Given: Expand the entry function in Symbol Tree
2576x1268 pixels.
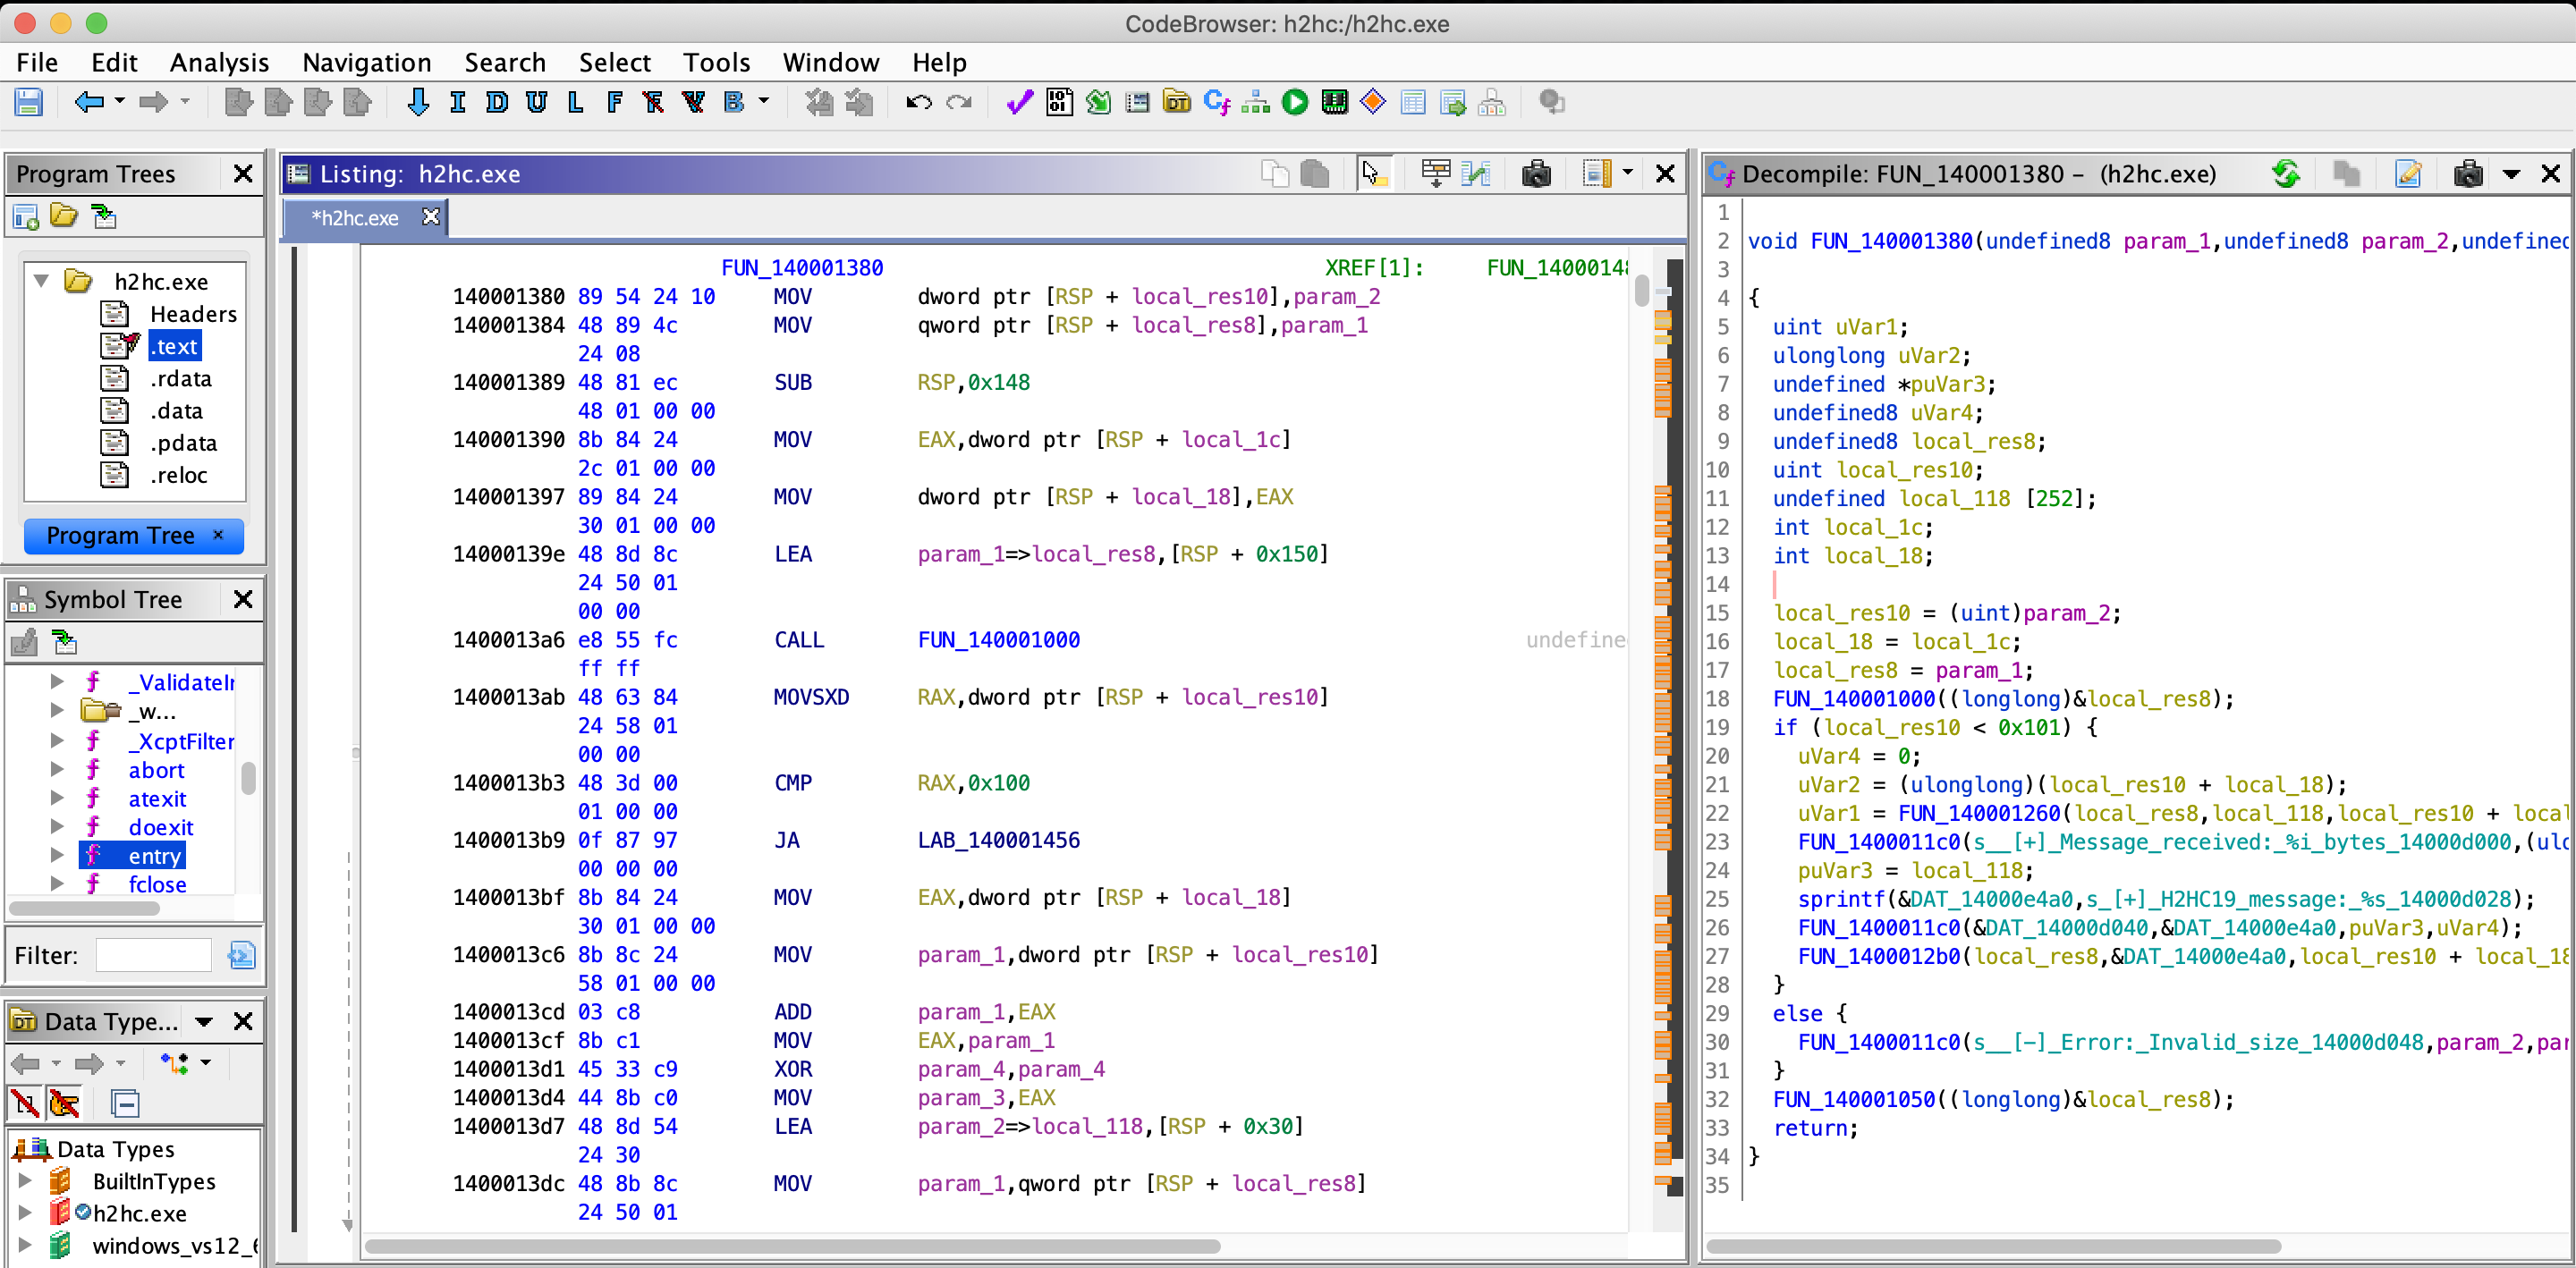Looking at the screenshot, I should tap(57, 855).
